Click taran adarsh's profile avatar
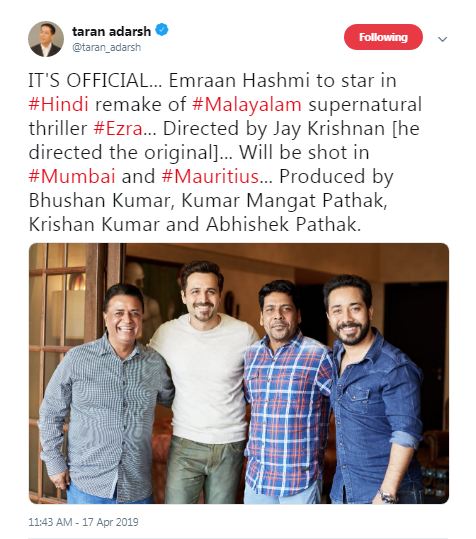Image resolution: width=476 pixels, height=539 pixels. point(46,39)
